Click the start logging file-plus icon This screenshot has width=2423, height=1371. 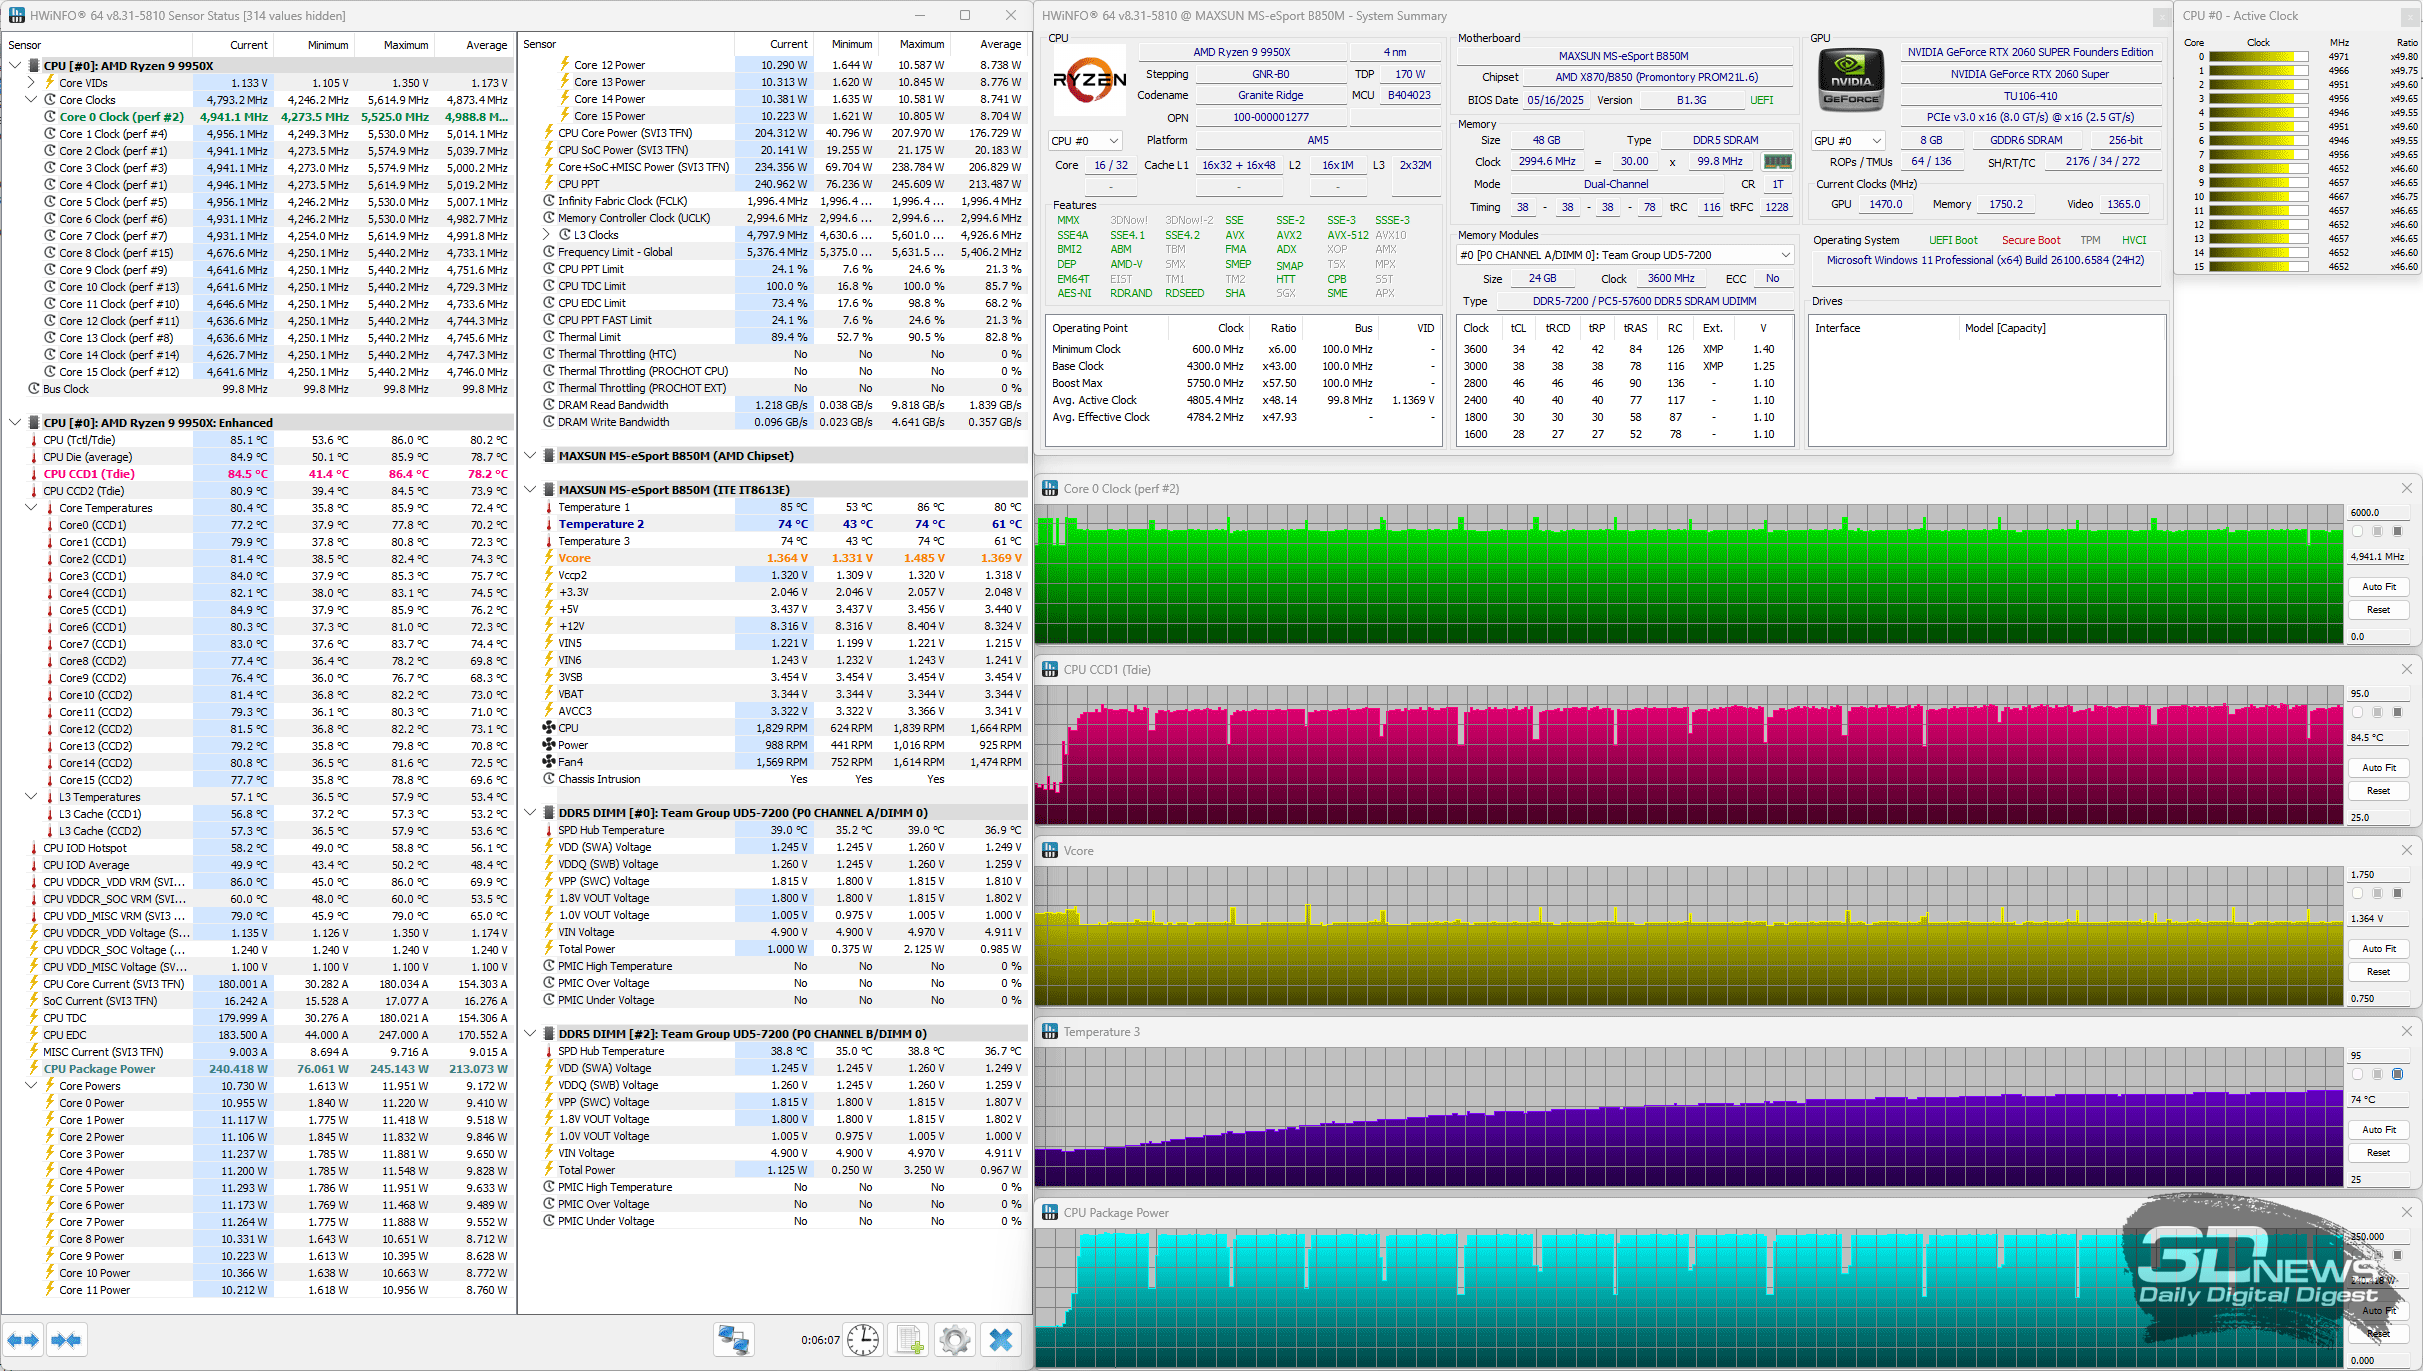[910, 1340]
